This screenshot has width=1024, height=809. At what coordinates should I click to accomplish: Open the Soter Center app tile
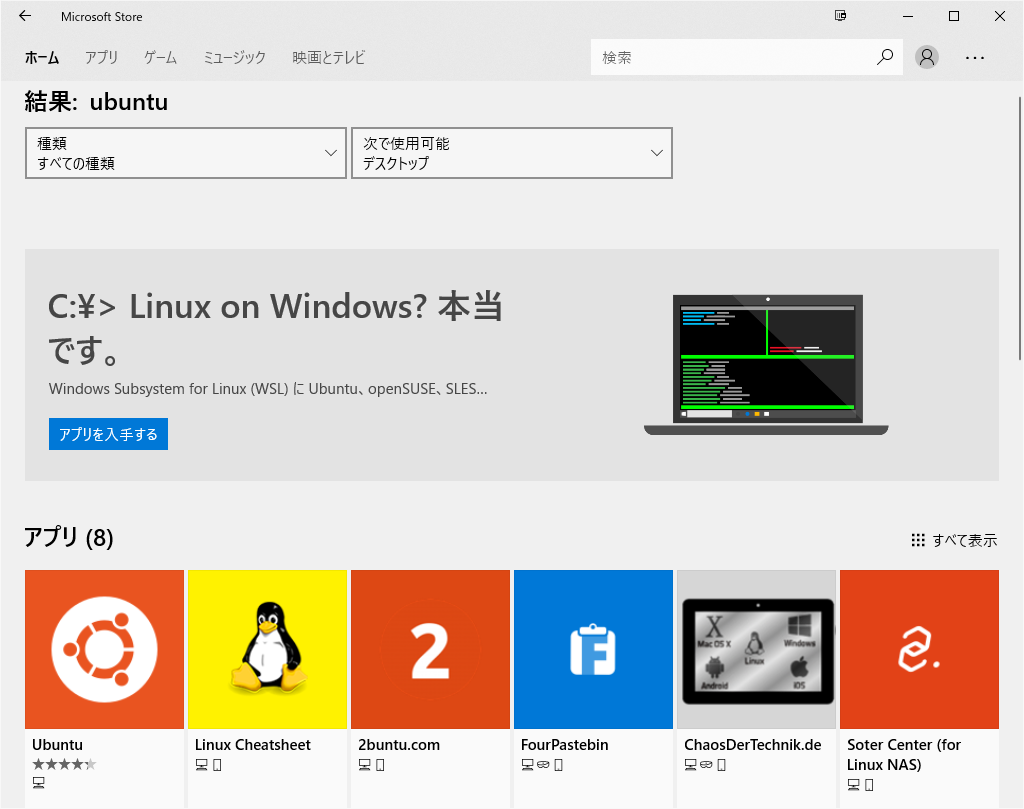[920, 649]
